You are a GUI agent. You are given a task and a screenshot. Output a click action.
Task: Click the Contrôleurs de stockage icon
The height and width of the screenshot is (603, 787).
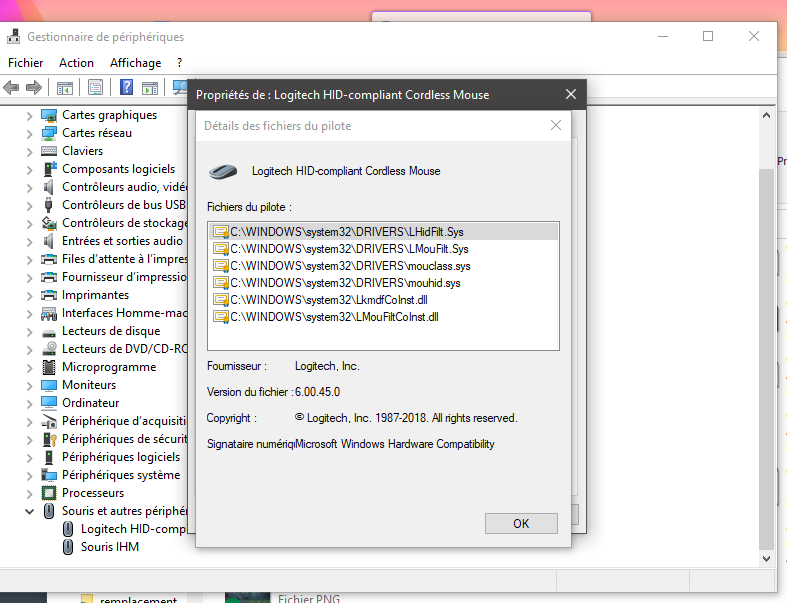click(49, 223)
